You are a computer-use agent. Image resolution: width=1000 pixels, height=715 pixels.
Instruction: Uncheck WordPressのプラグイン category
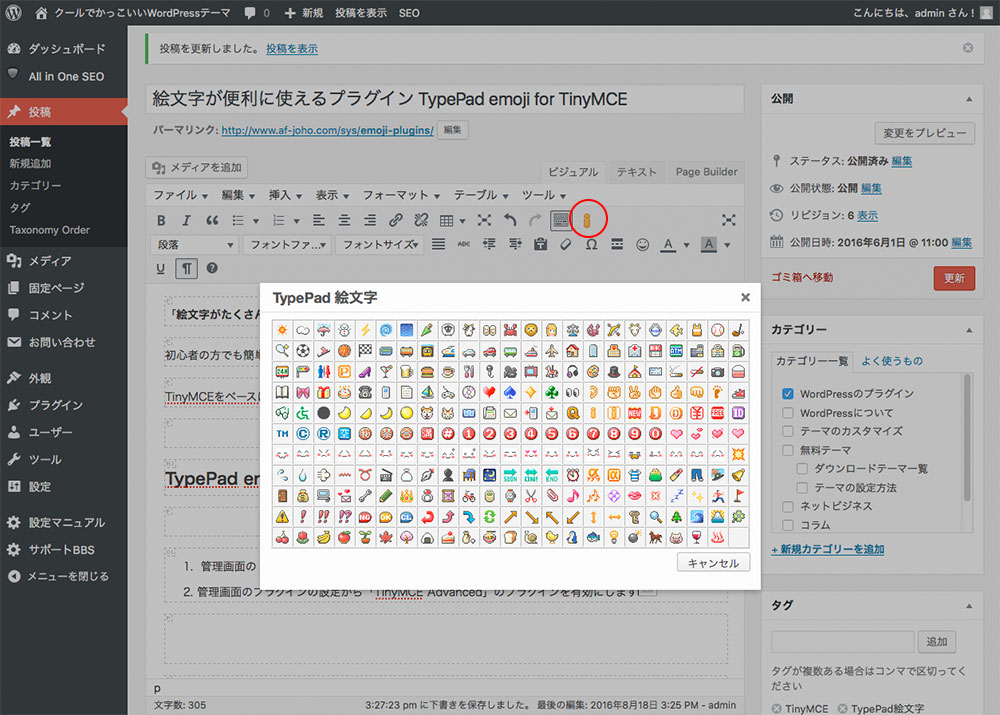[x=788, y=394]
